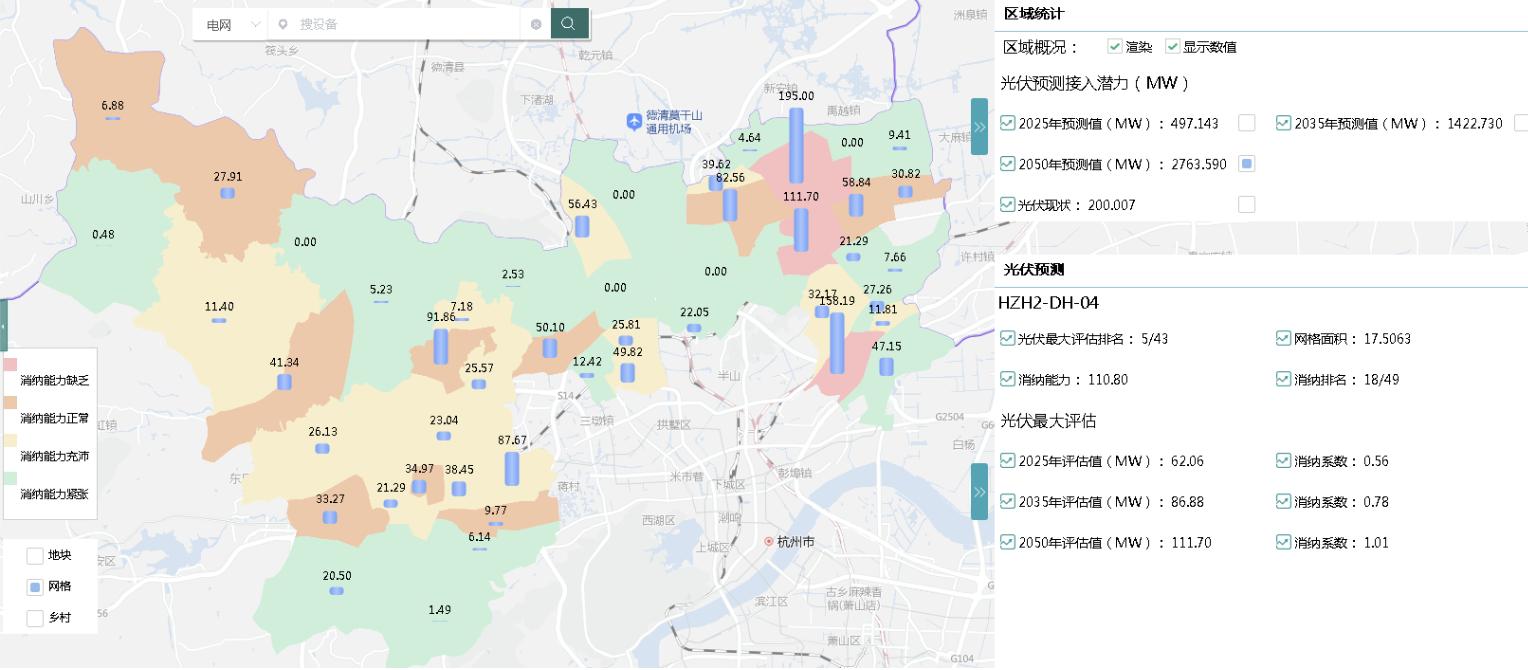
Task: Click the trend icon beside 2025年预测值
Action: [1006, 122]
